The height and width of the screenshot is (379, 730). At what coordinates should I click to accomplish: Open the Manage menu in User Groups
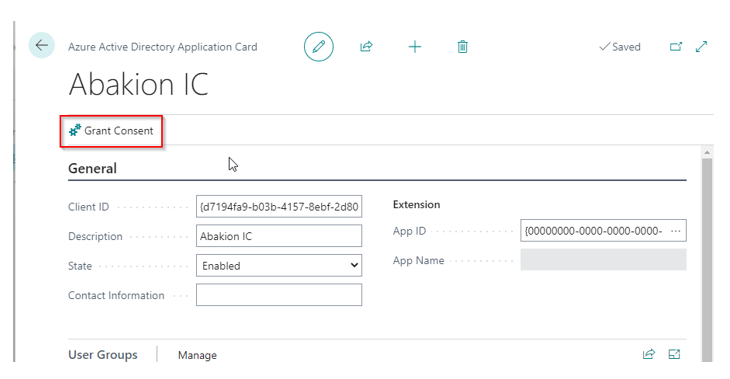click(197, 355)
